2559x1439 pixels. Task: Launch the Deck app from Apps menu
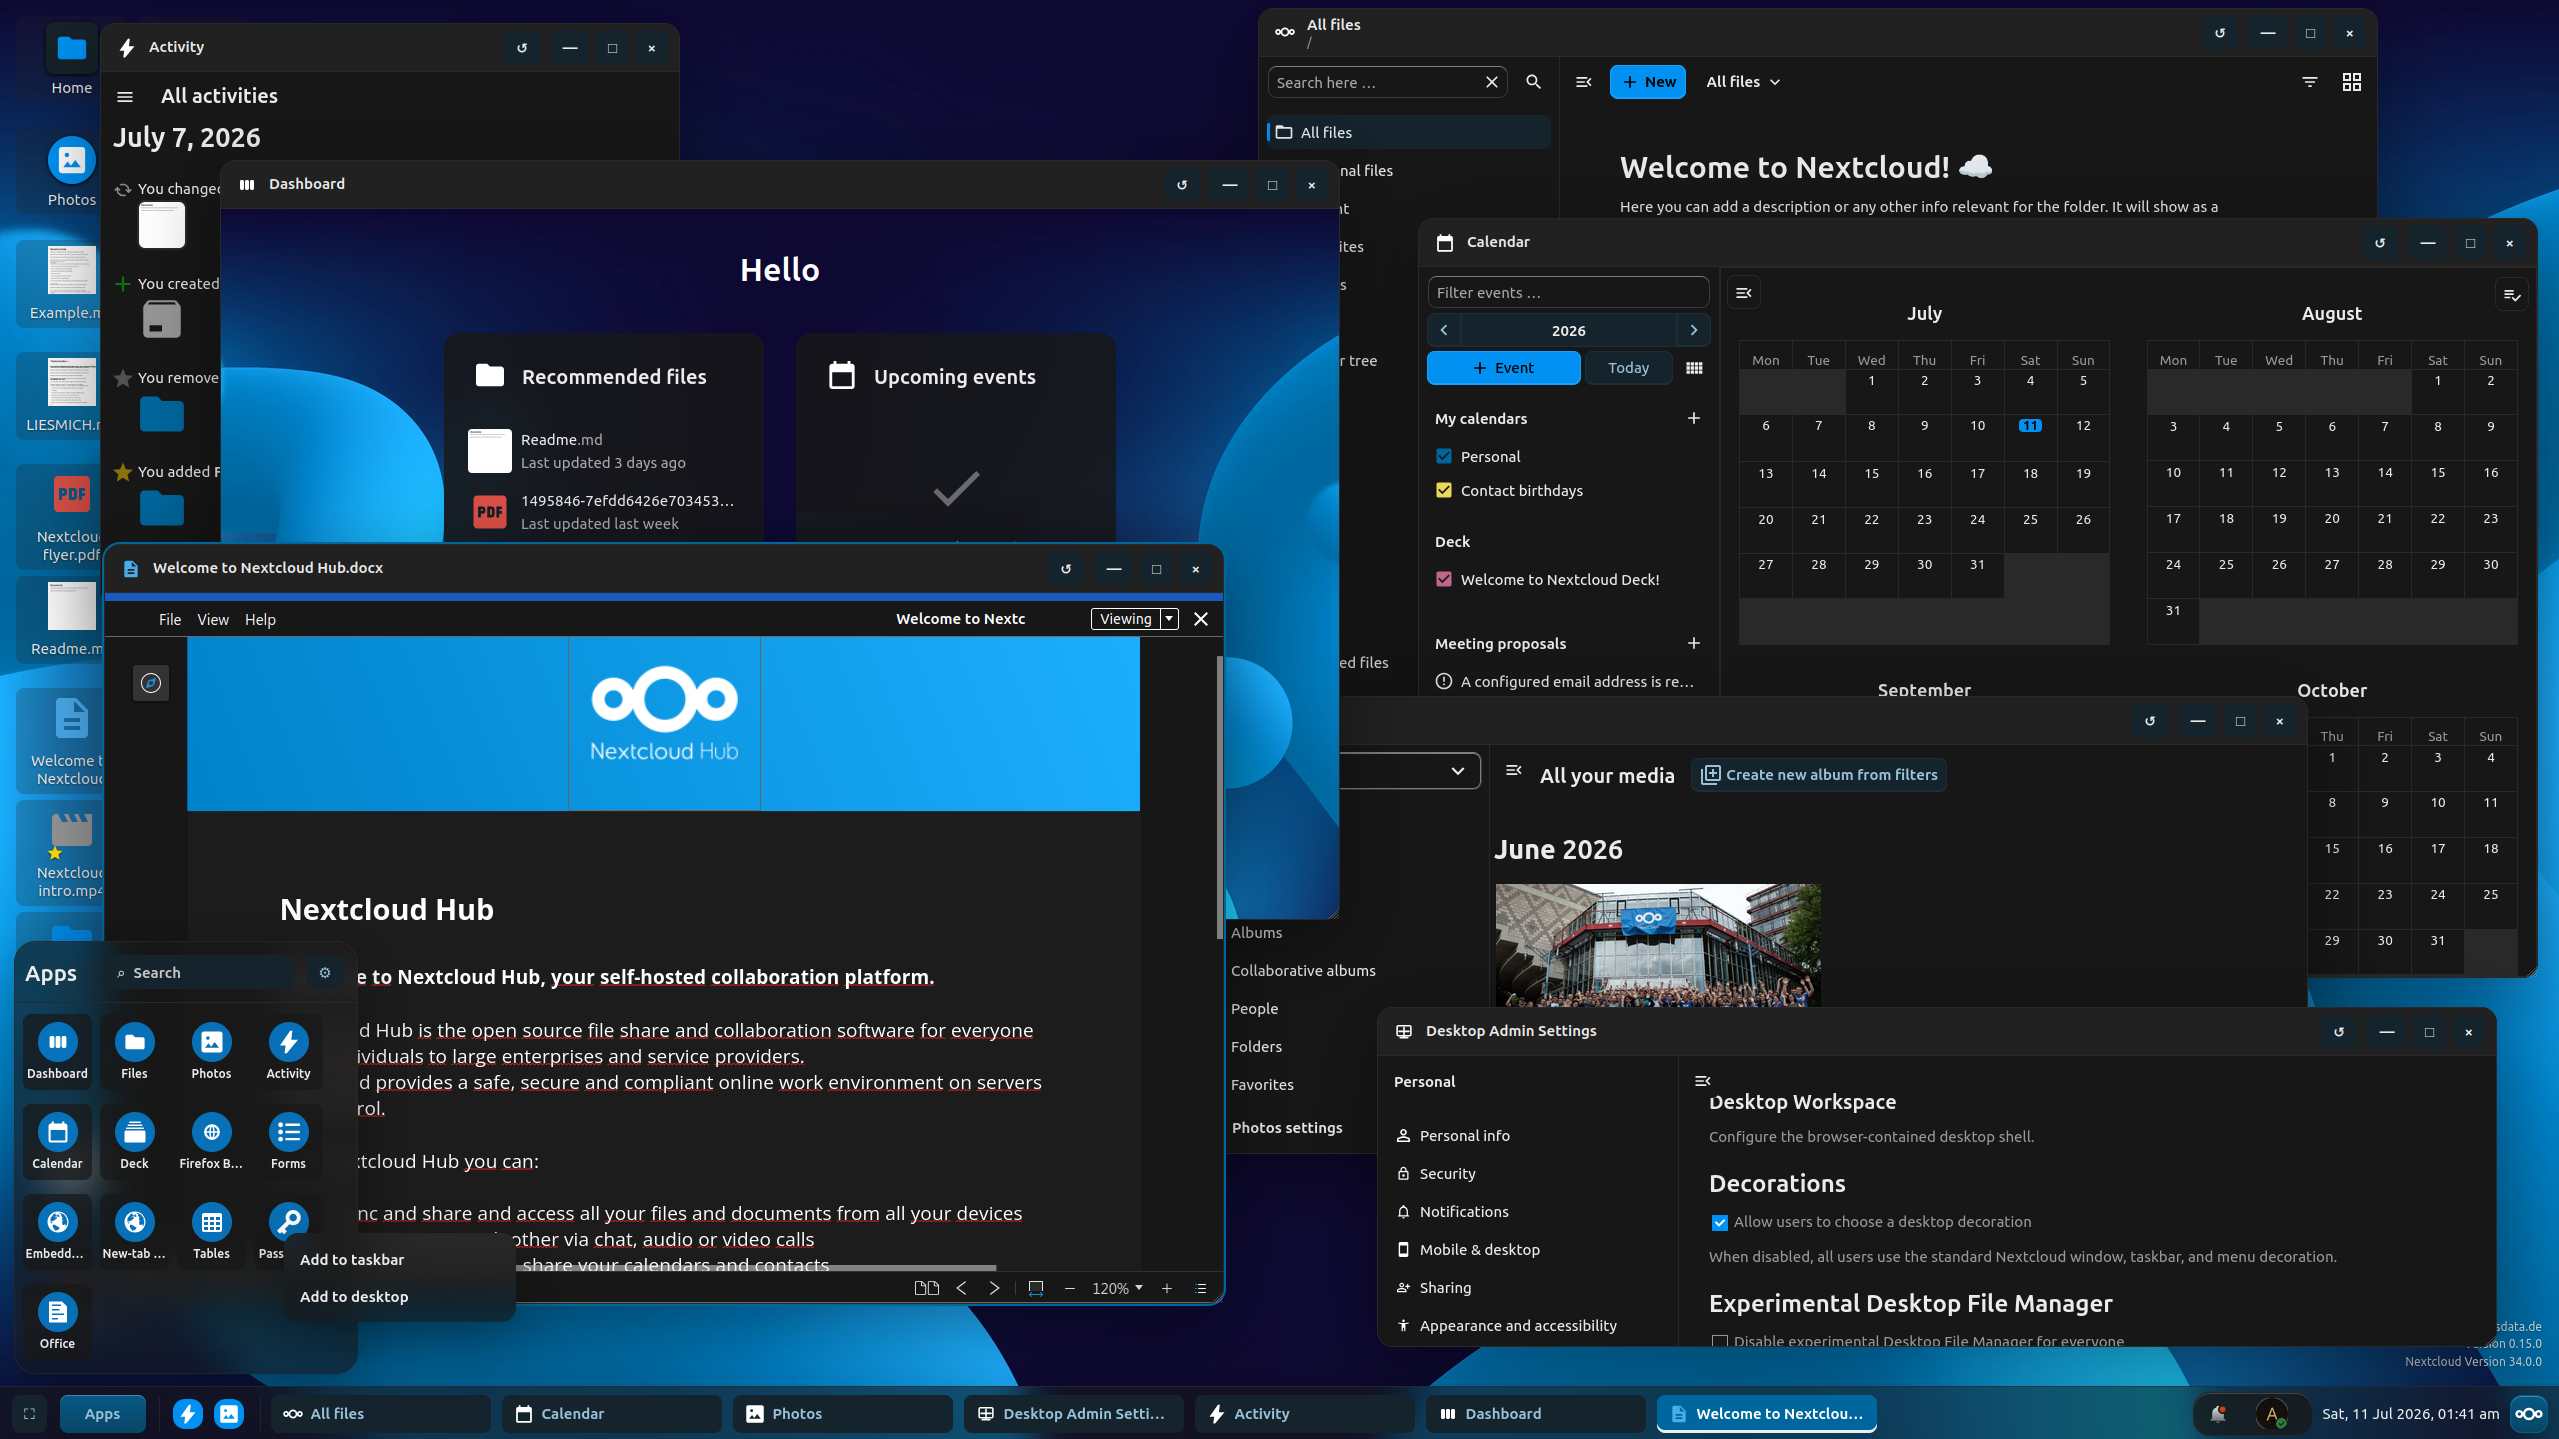pos(134,1140)
